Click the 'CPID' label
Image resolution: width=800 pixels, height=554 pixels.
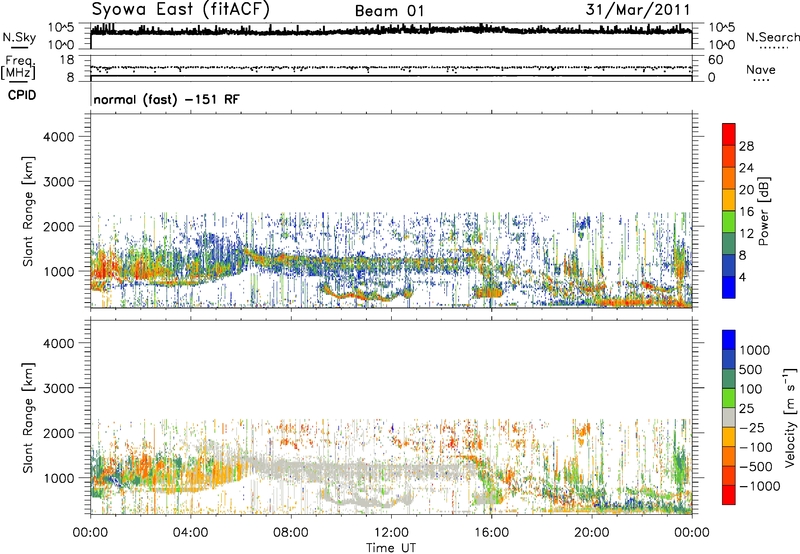(x=22, y=95)
